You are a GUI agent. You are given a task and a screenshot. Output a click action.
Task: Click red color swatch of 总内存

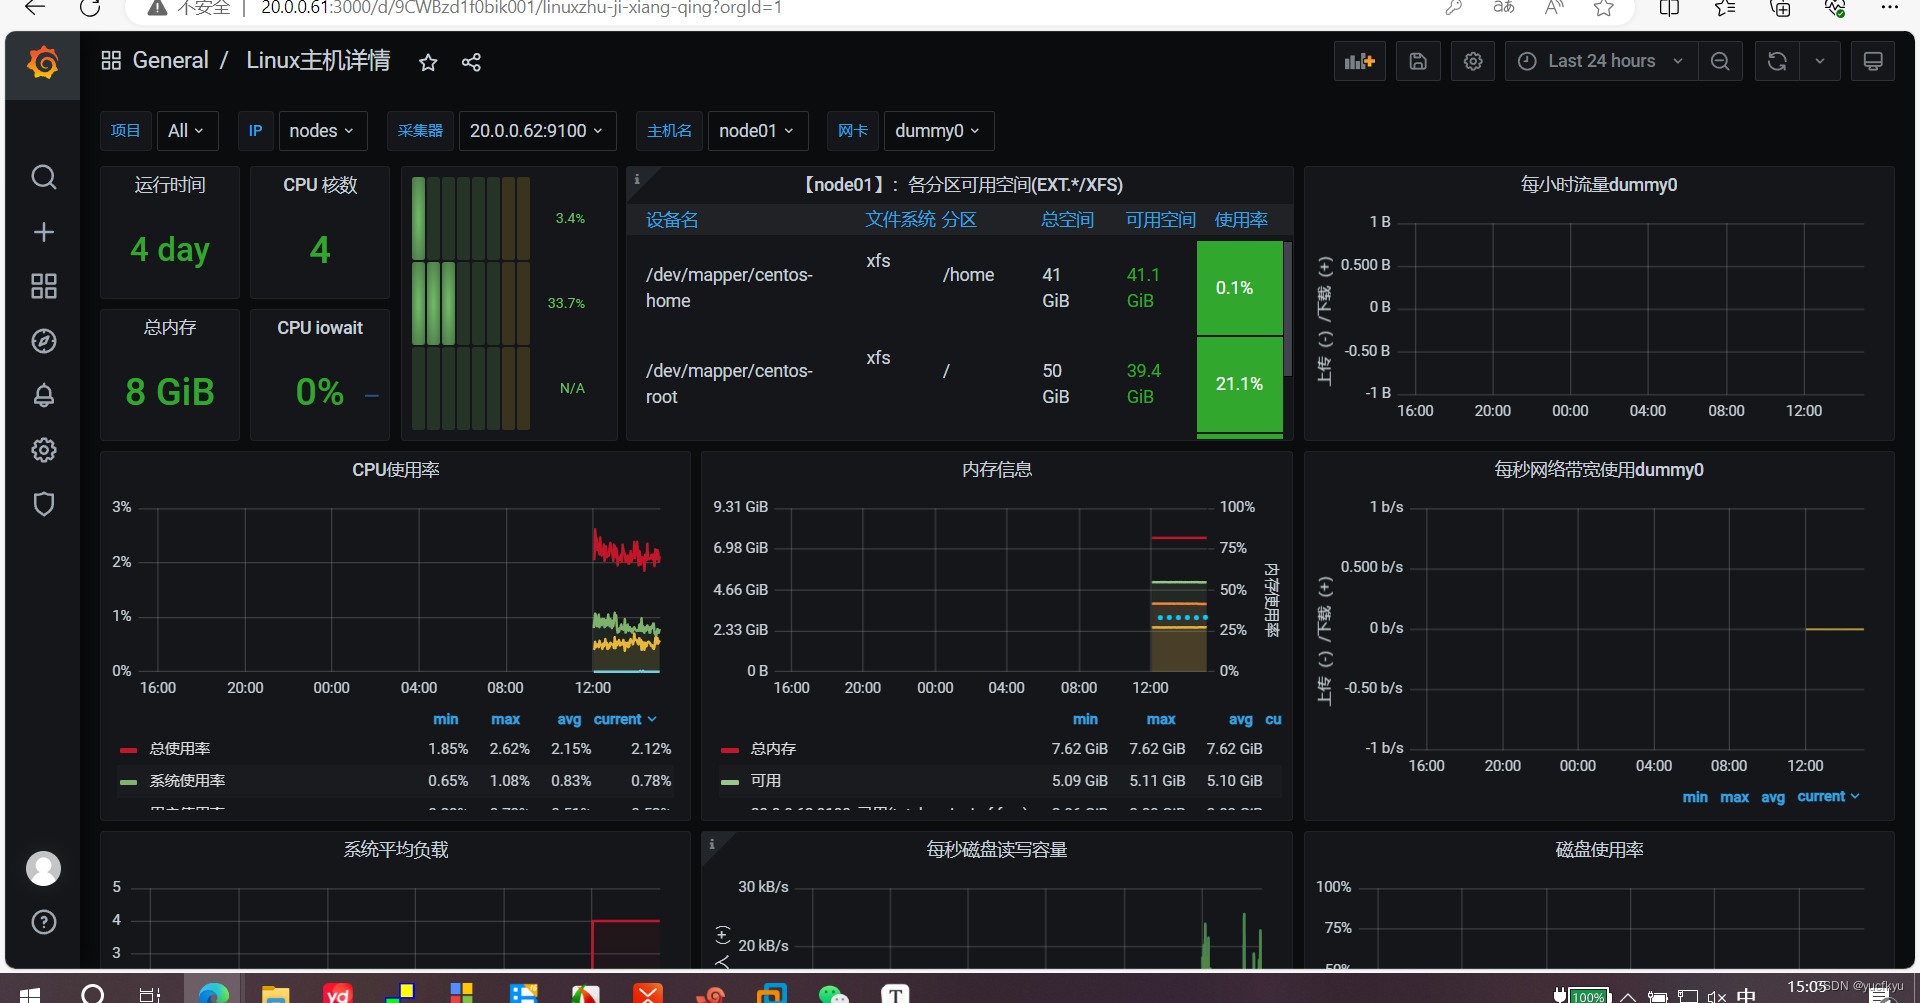coord(730,750)
